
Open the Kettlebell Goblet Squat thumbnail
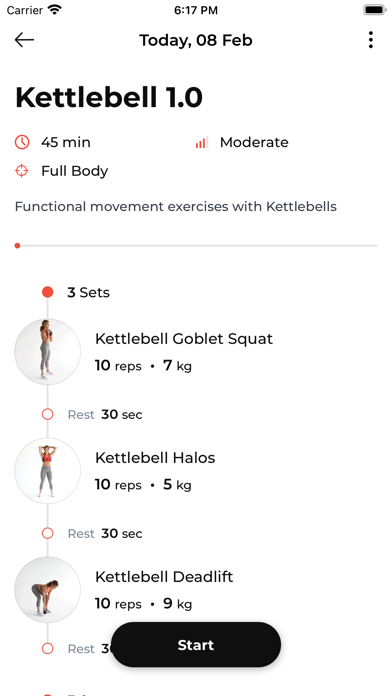click(x=48, y=352)
